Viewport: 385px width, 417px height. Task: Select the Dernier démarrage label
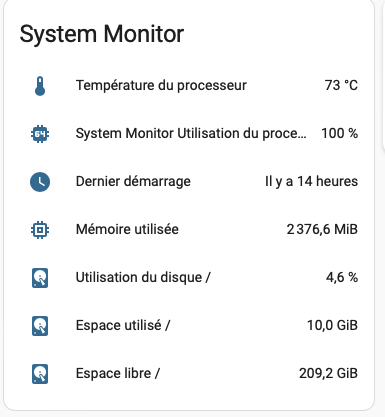(133, 182)
